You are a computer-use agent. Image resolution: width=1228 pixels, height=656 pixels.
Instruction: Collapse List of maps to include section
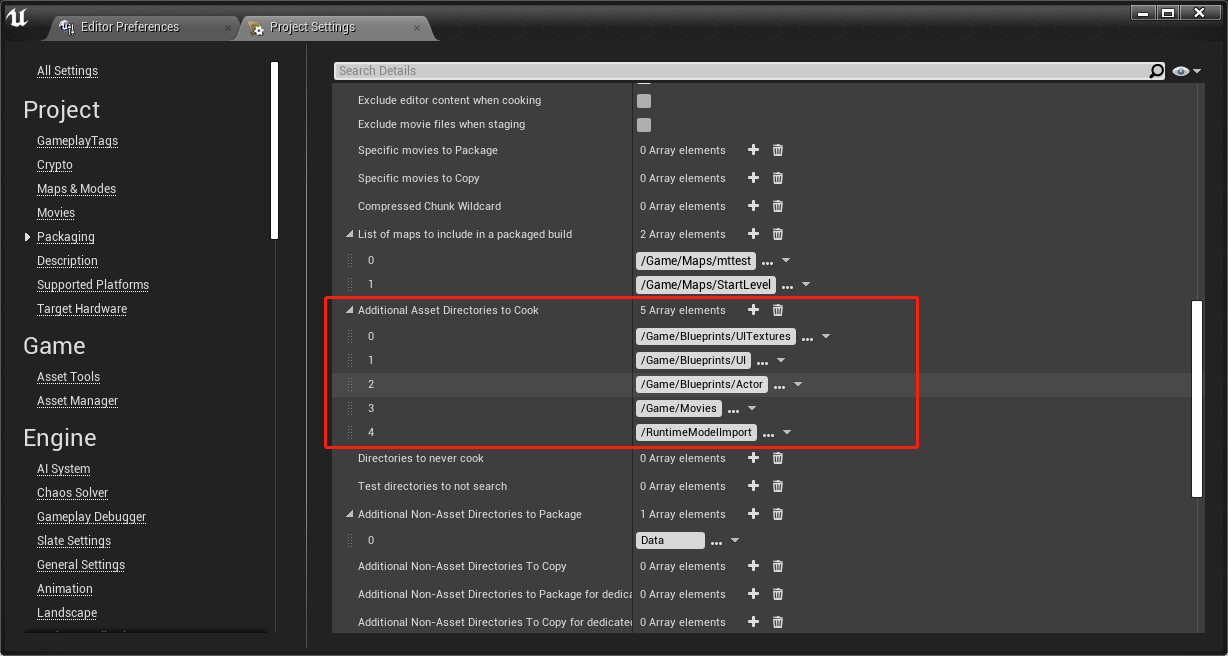tap(350, 234)
